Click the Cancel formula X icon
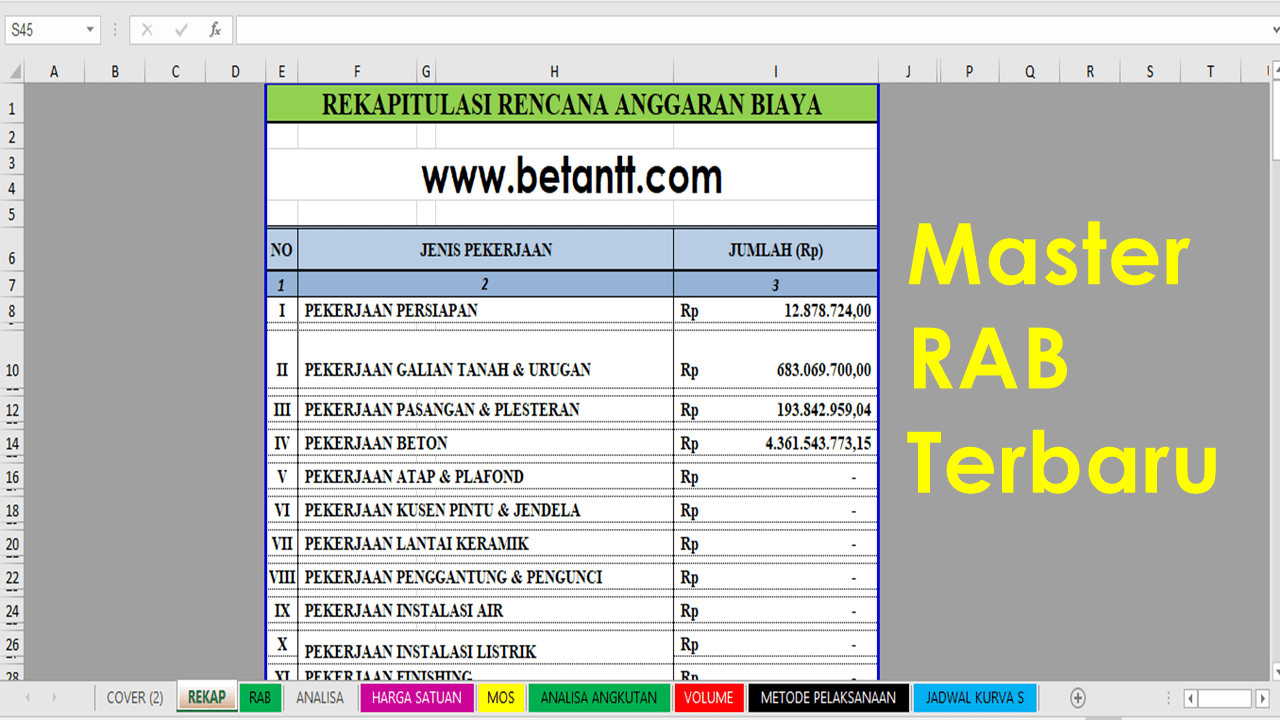Image resolution: width=1280 pixels, height=720 pixels. (147, 30)
